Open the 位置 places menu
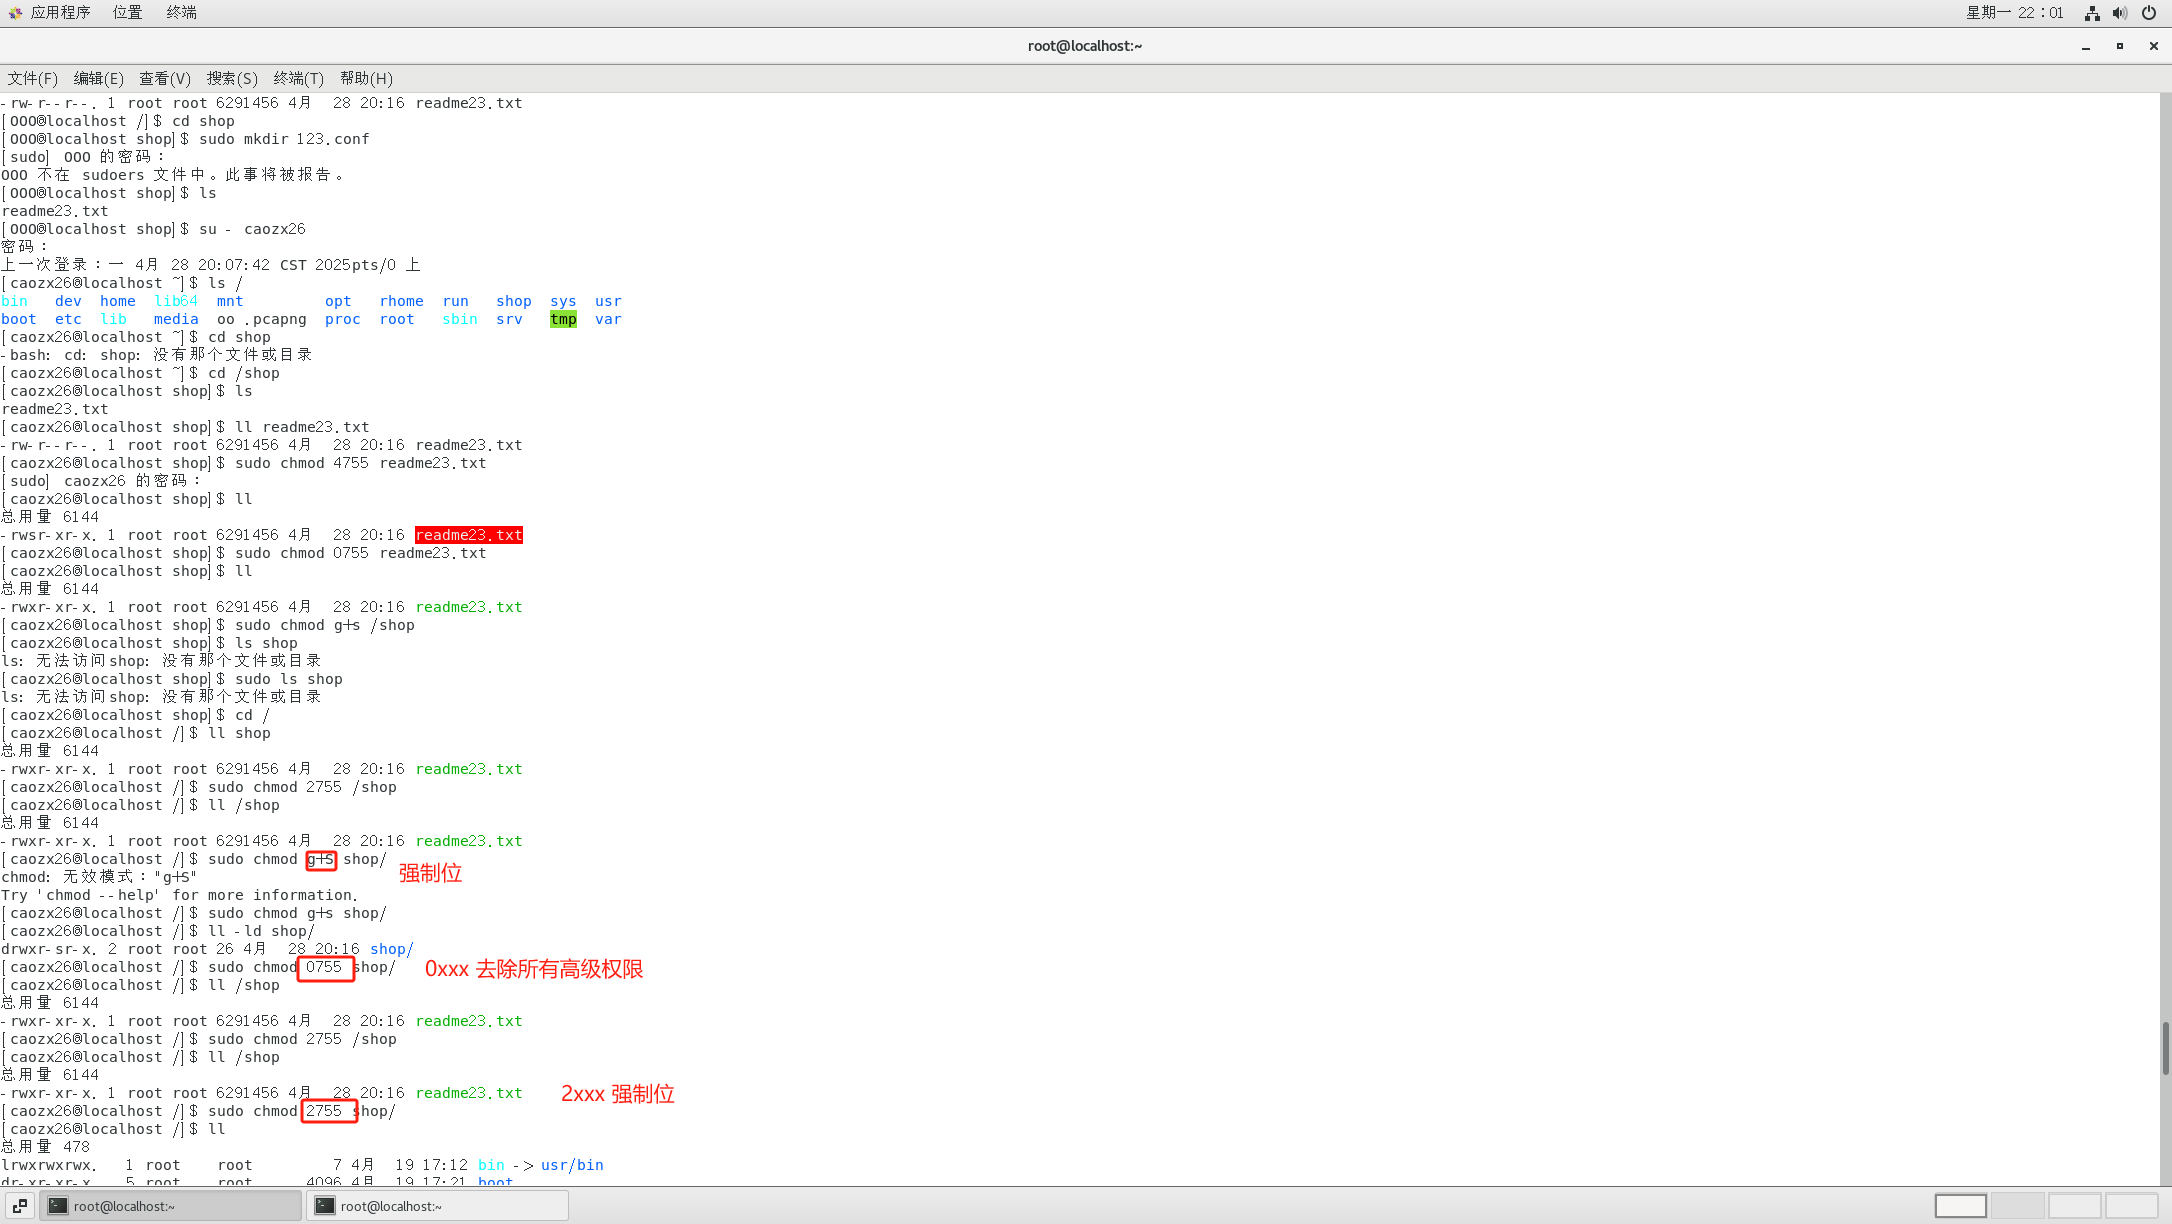 coord(127,12)
